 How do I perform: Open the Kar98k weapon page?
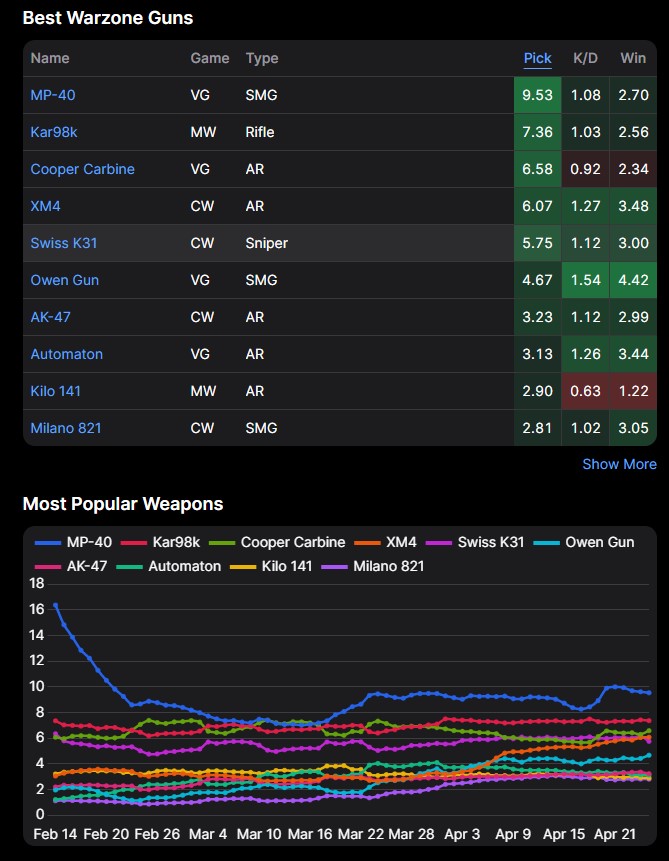[53, 132]
